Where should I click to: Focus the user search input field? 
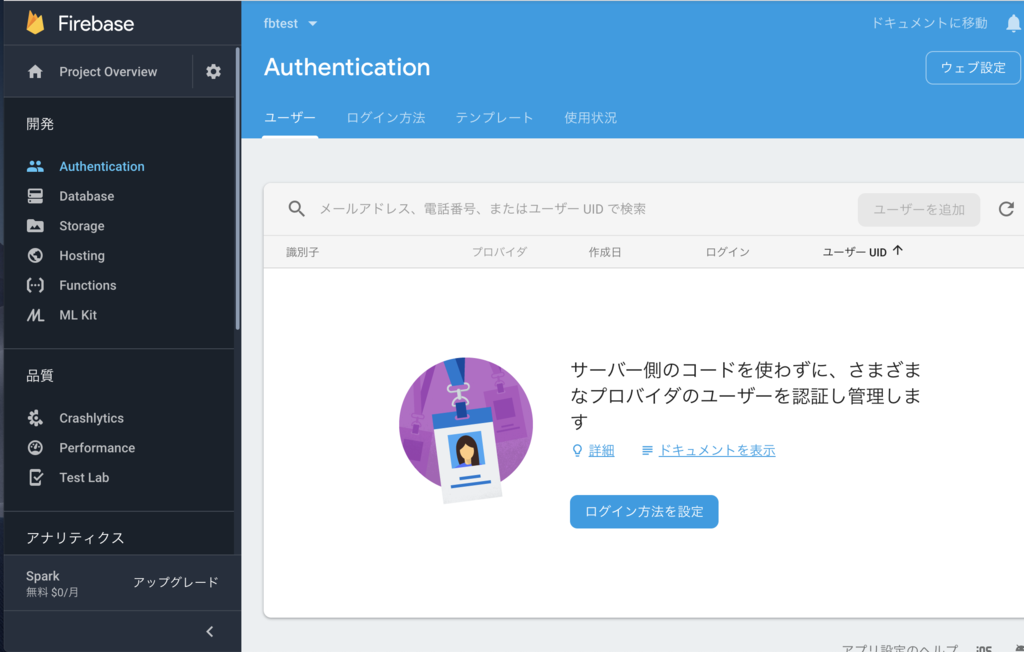click(482, 209)
